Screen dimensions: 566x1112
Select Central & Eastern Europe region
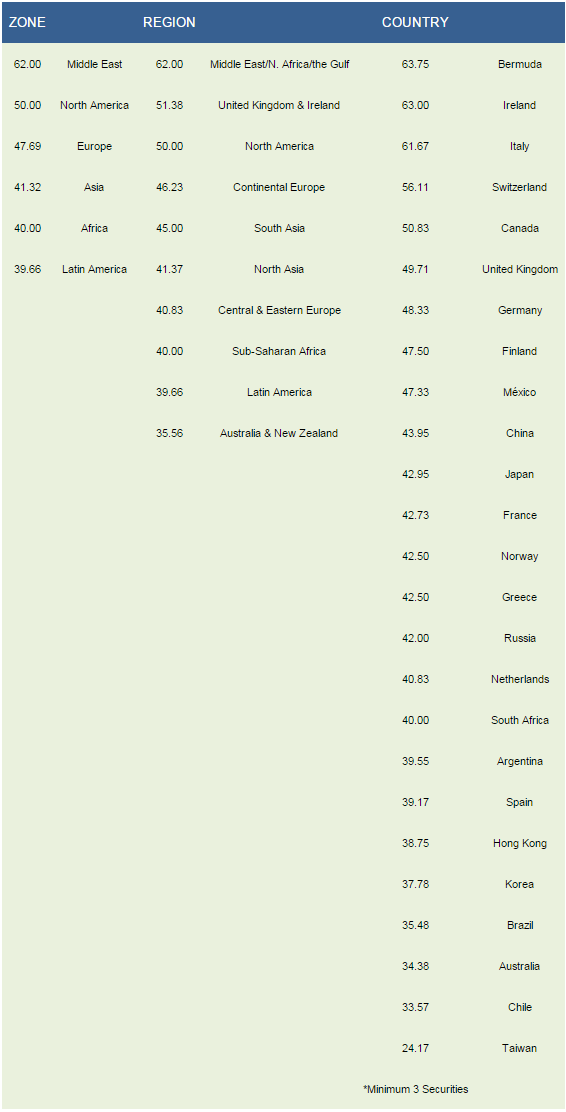pos(279,310)
